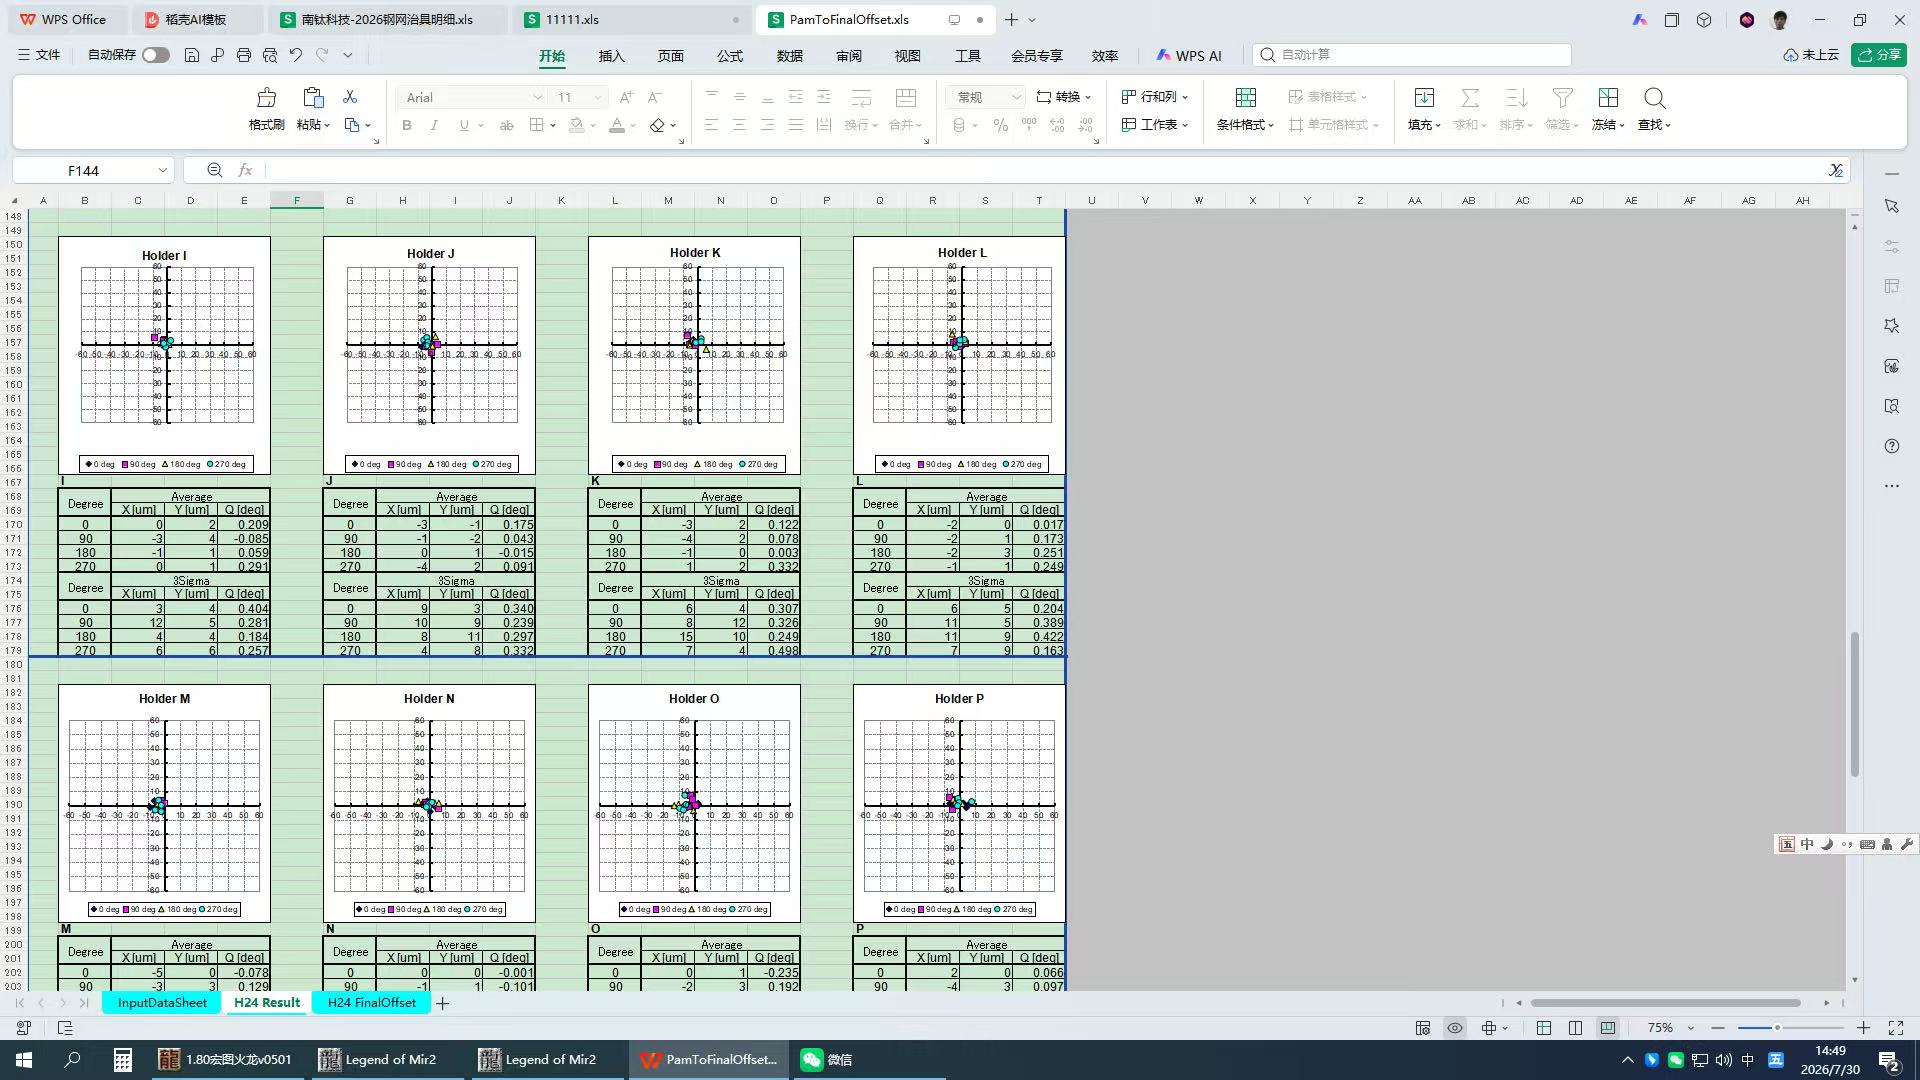Toggle the eye protection mode icon
Viewport: 1920px width, 1080px height.
(1455, 1028)
